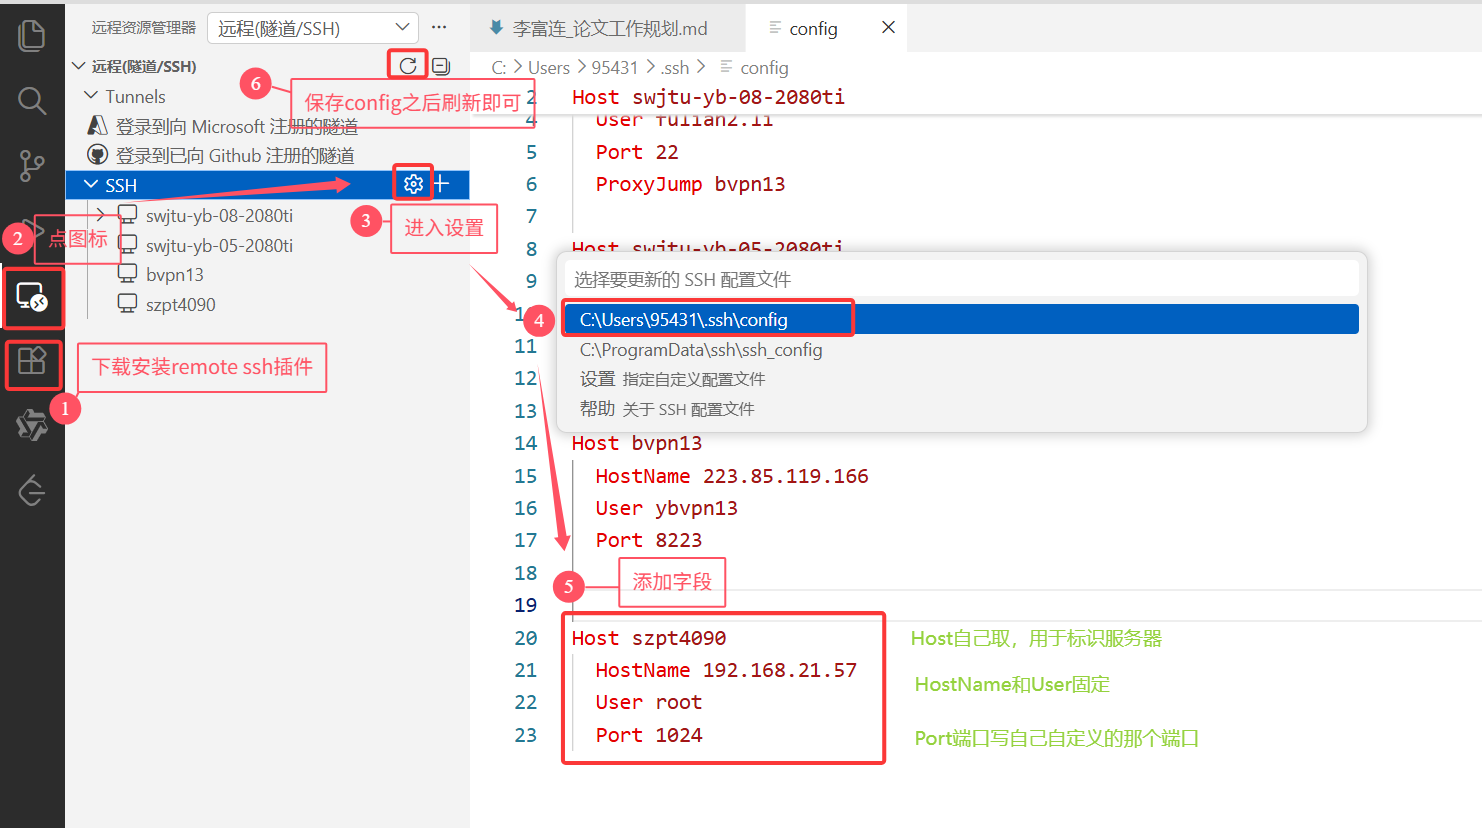Open the more actions menu beside the remote selector
This screenshot has width=1482, height=828.
(x=438, y=27)
